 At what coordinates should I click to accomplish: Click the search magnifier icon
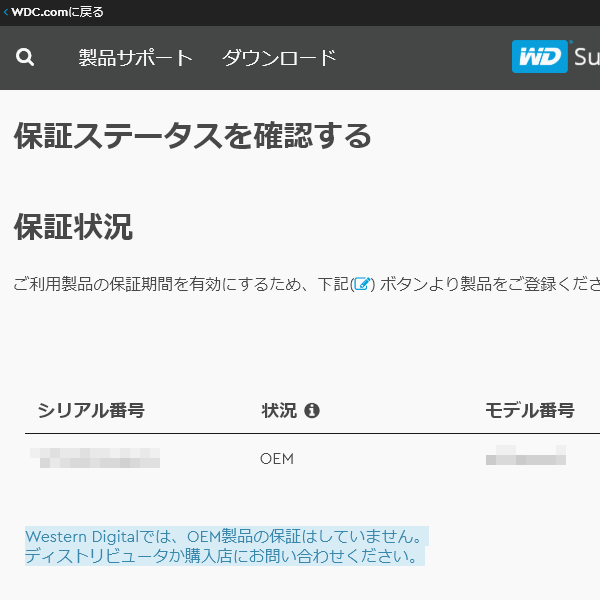click(x=25, y=57)
